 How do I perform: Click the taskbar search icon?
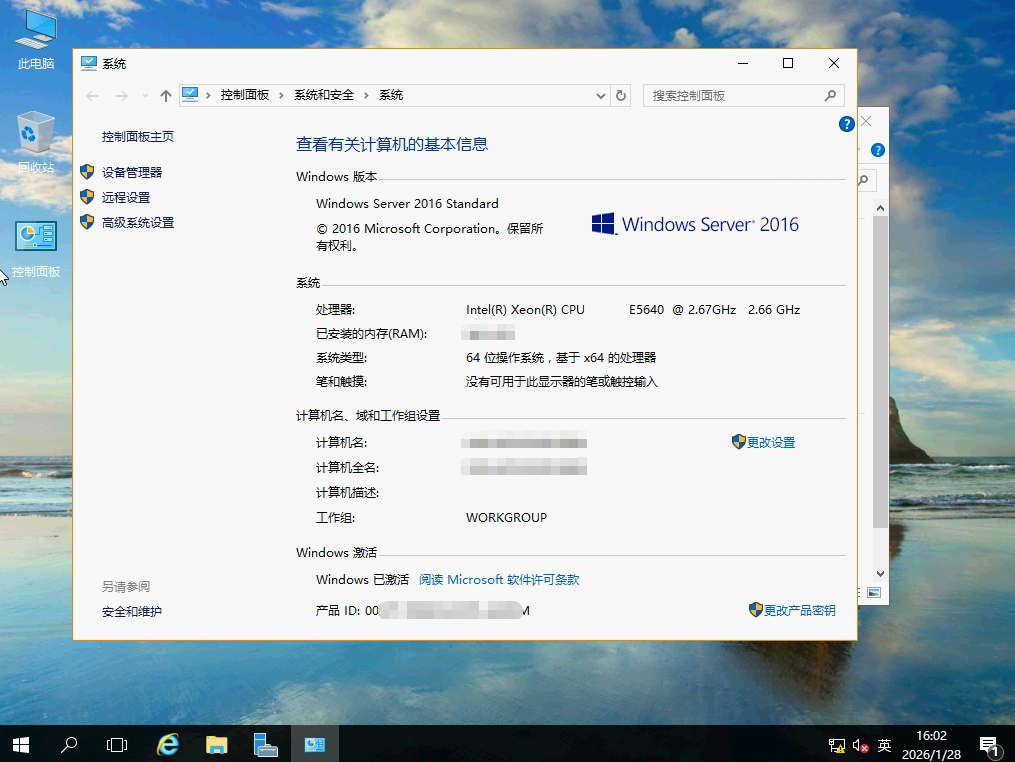coord(69,744)
